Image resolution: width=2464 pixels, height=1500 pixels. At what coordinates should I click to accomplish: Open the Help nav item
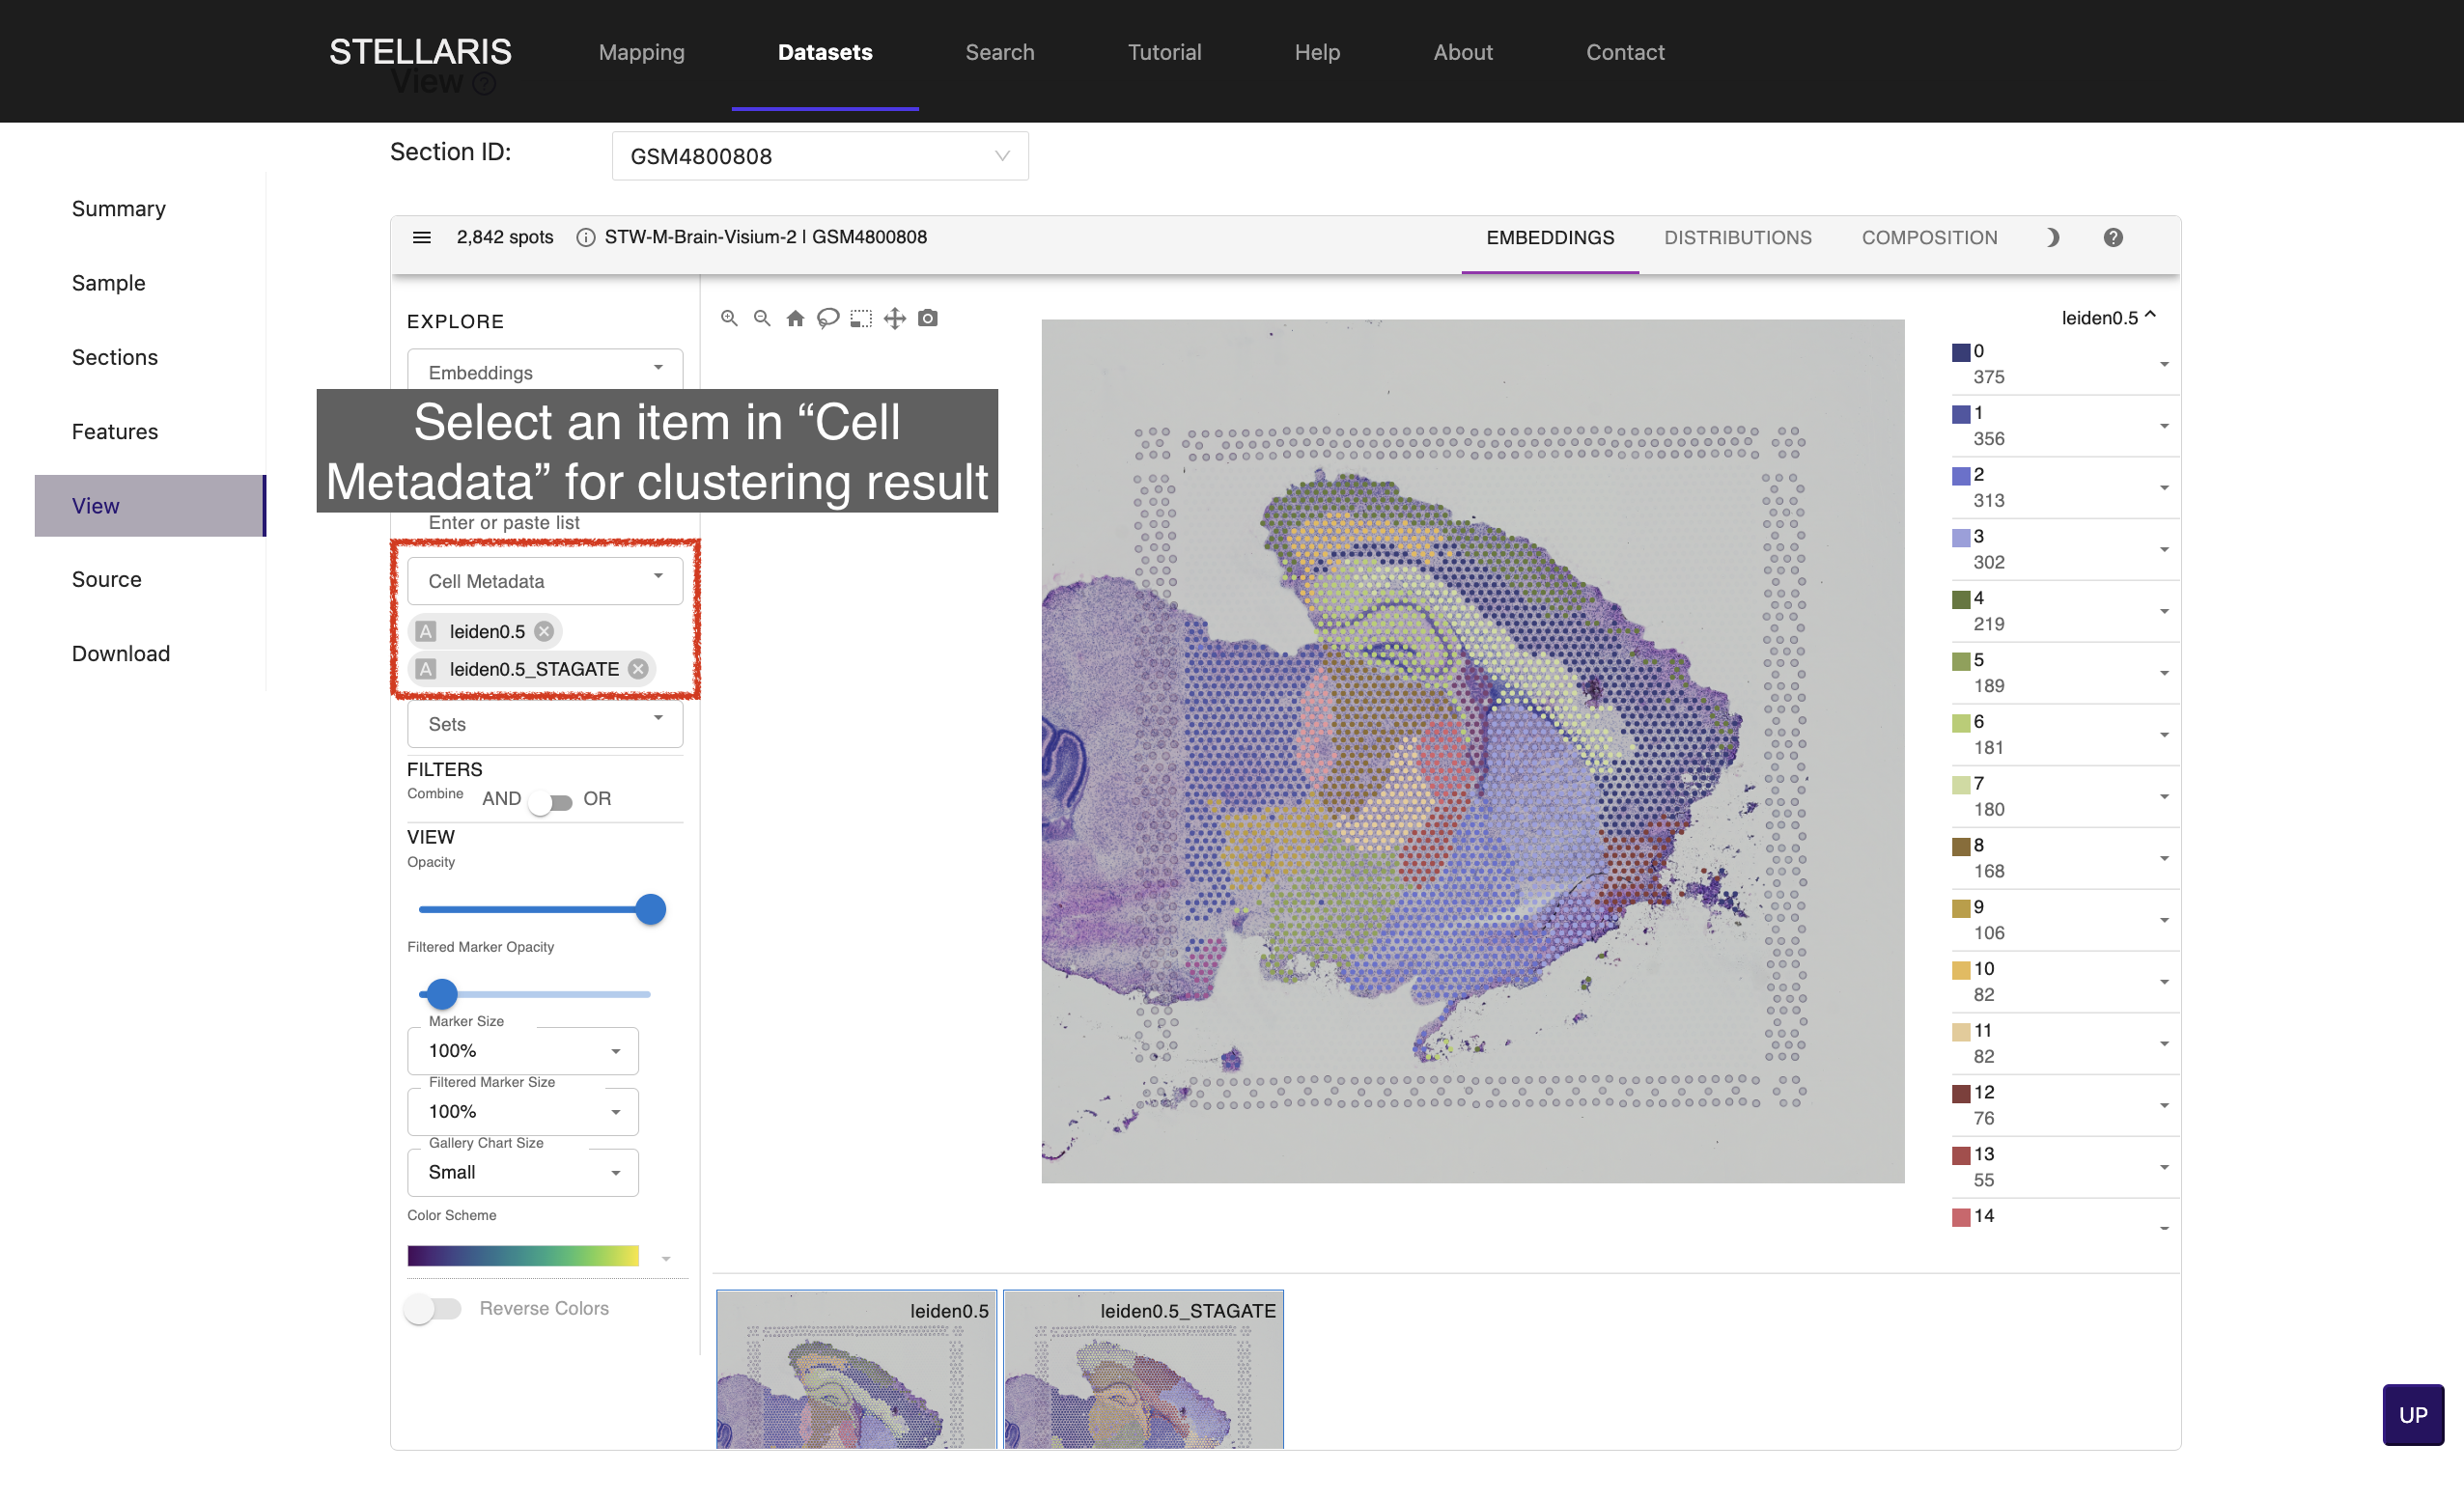pyautogui.click(x=1317, y=52)
